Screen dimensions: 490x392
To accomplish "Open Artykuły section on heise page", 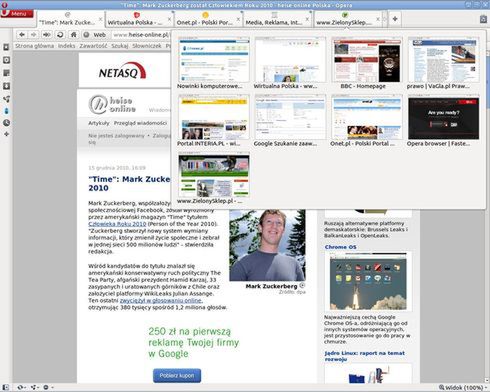I will click(x=99, y=123).
